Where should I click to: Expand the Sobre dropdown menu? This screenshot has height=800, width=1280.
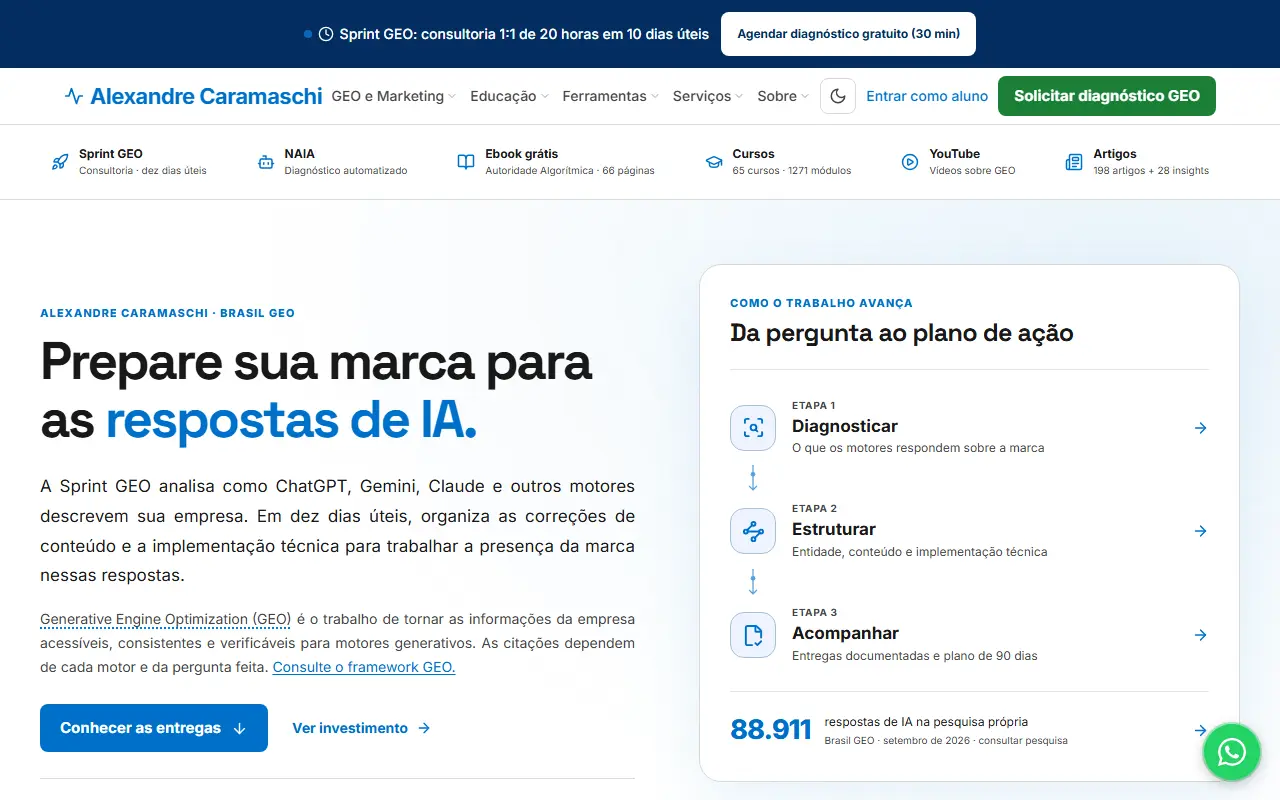click(x=784, y=96)
